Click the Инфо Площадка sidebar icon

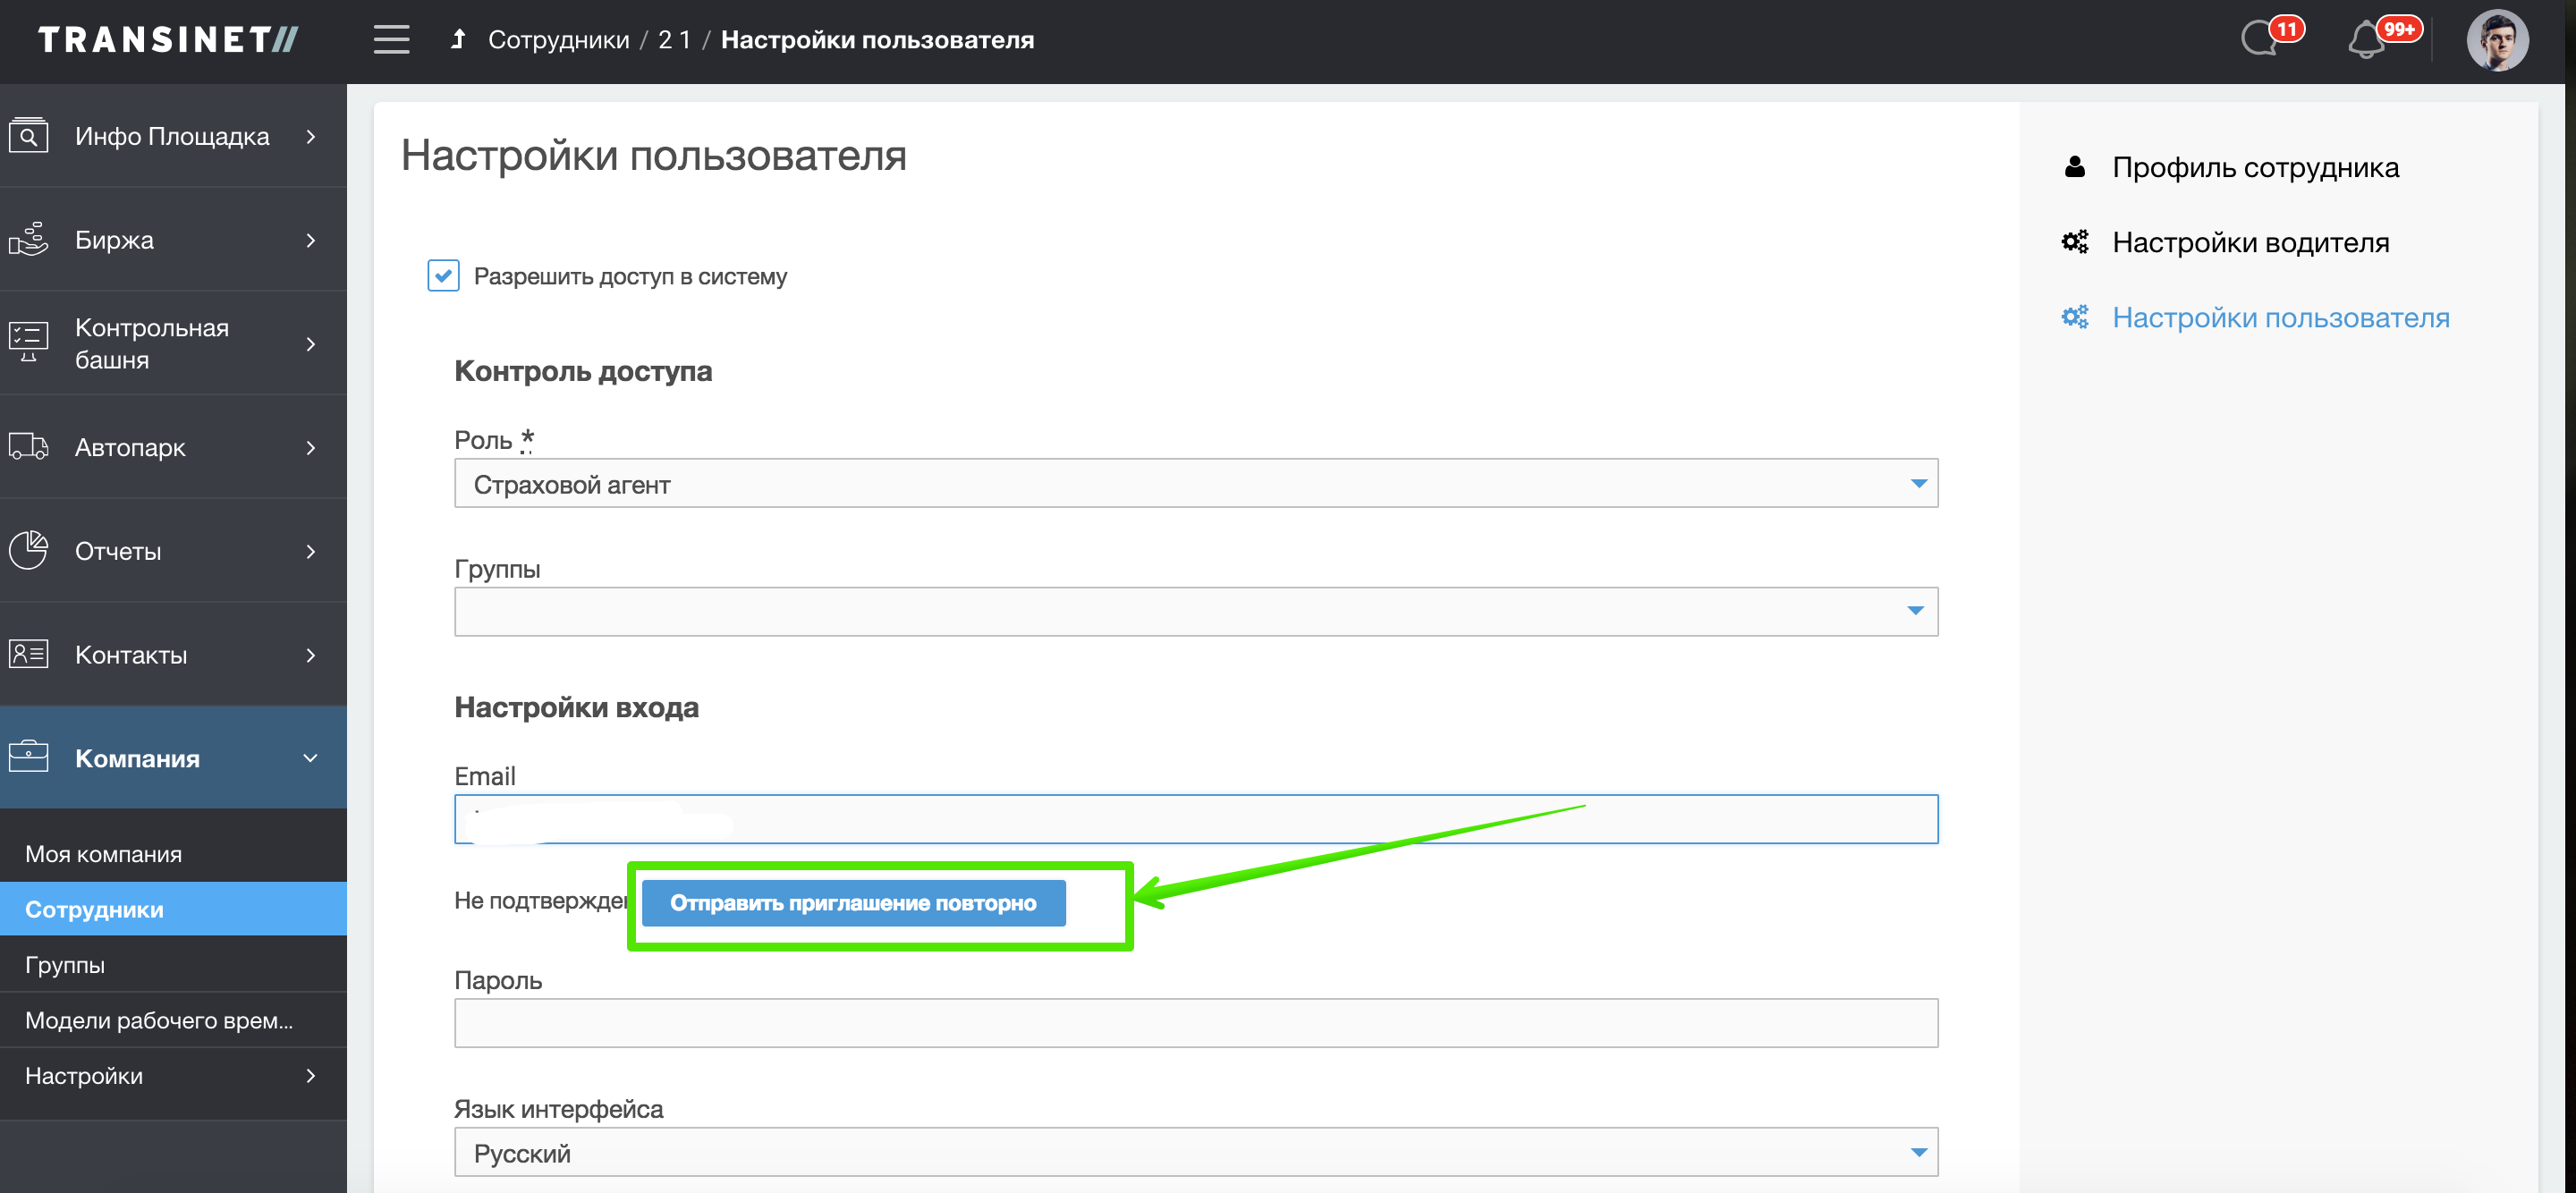[29, 136]
